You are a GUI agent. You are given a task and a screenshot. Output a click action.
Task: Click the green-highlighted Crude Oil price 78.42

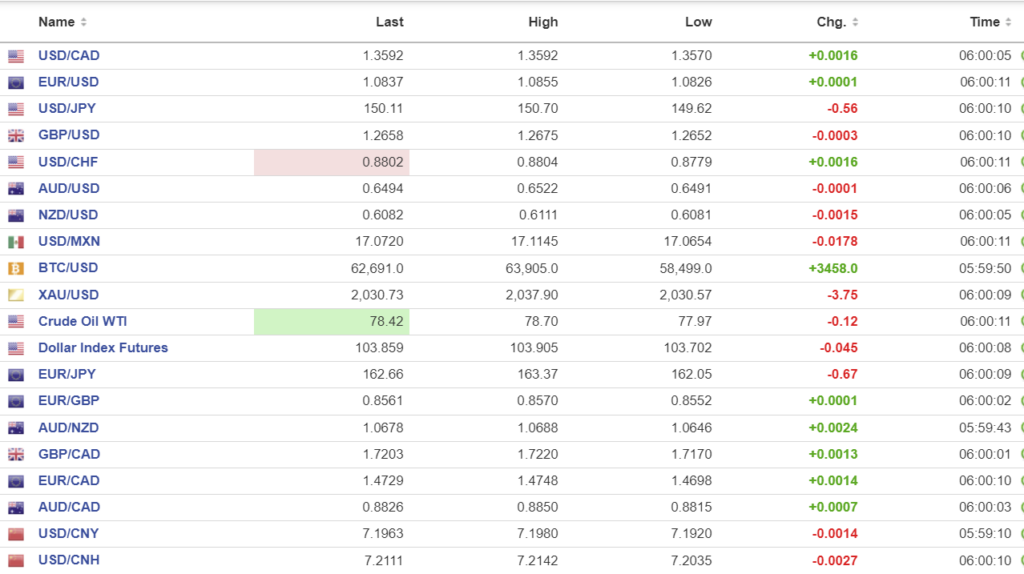384,322
